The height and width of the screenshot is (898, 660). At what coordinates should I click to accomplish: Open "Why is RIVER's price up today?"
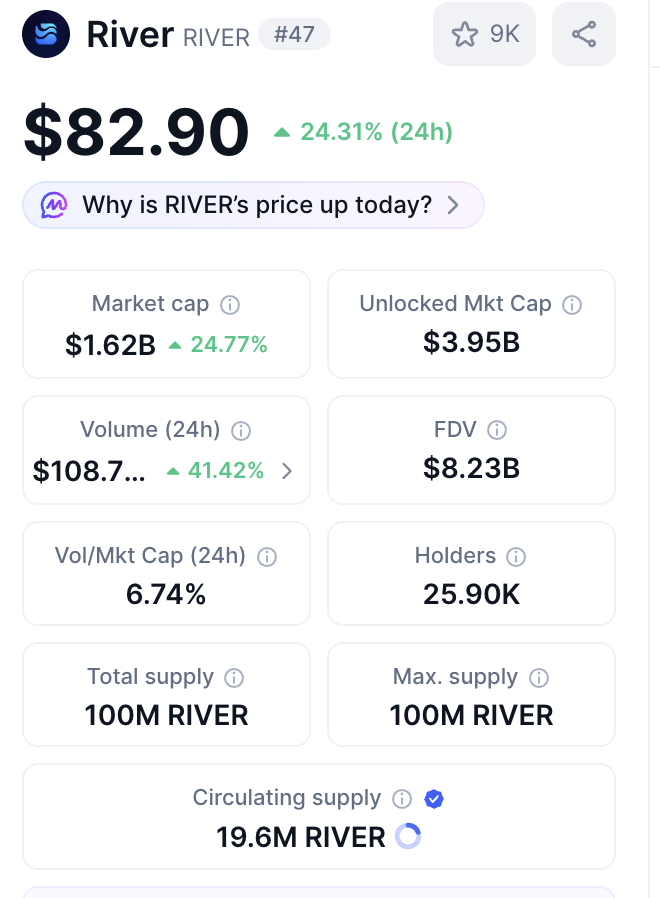pyautogui.click(x=257, y=205)
